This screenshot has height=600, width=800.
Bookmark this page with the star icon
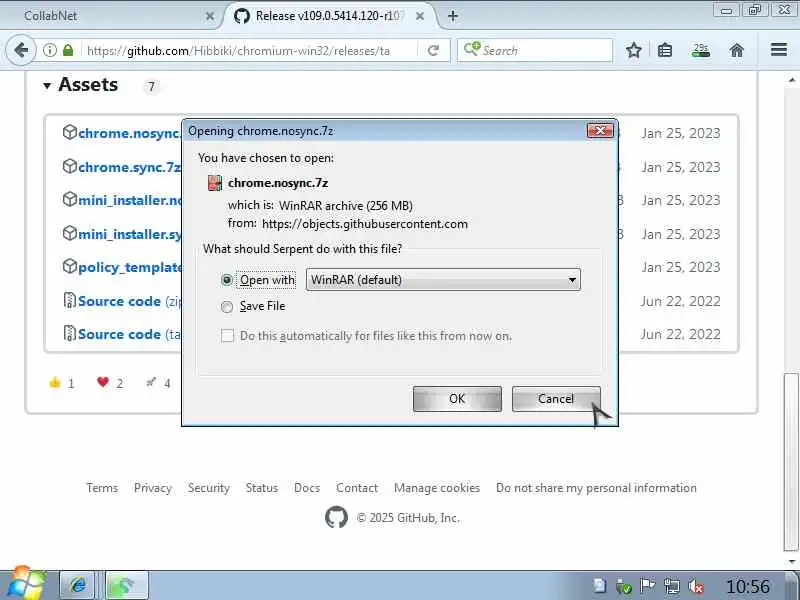634,50
